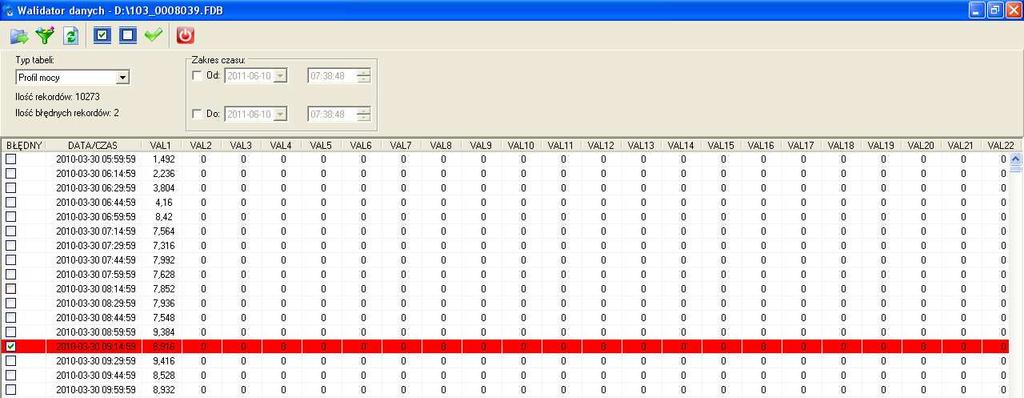The width and height of the screenshot is (1024, 398).
Task: Enable the 'Do' time range checkbox
Action: (197, 114)
